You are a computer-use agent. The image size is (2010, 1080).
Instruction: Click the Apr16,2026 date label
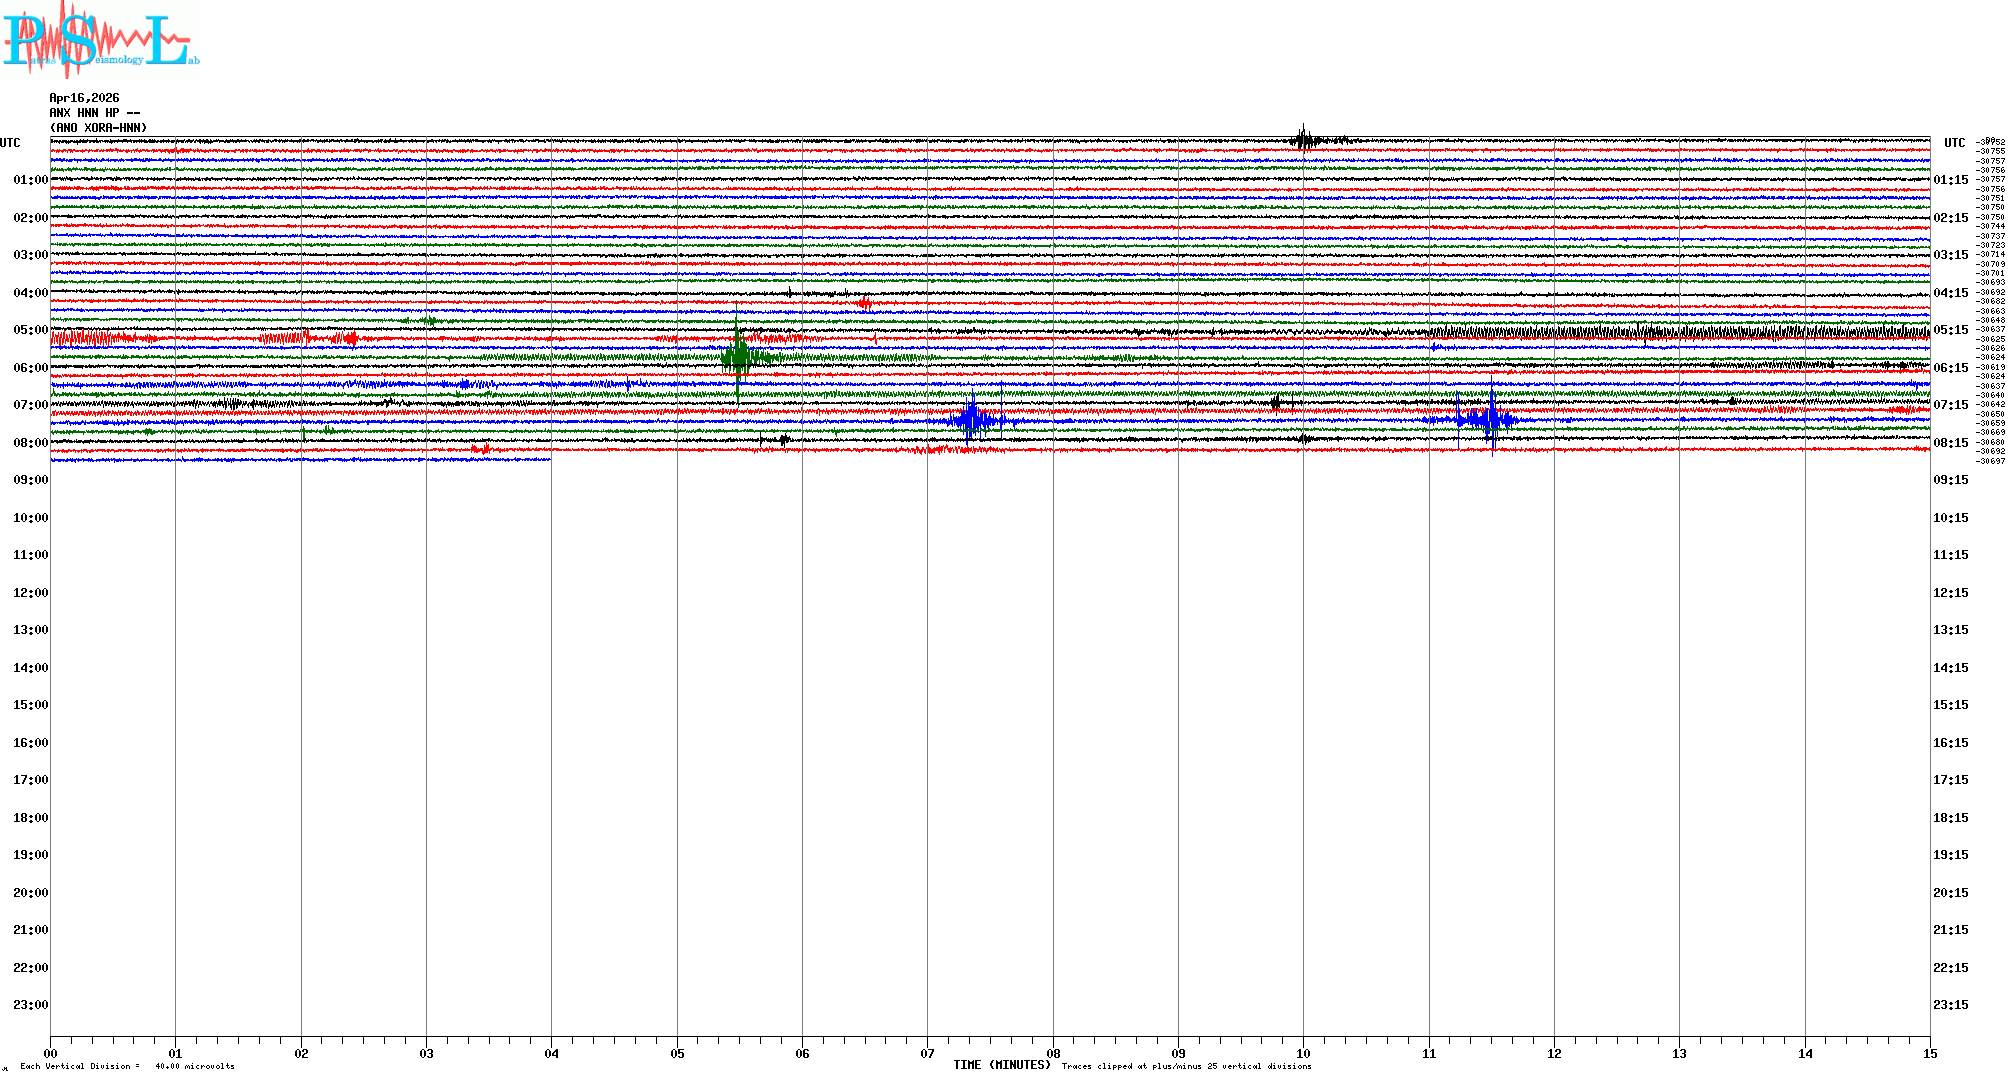tap(84, 98)
